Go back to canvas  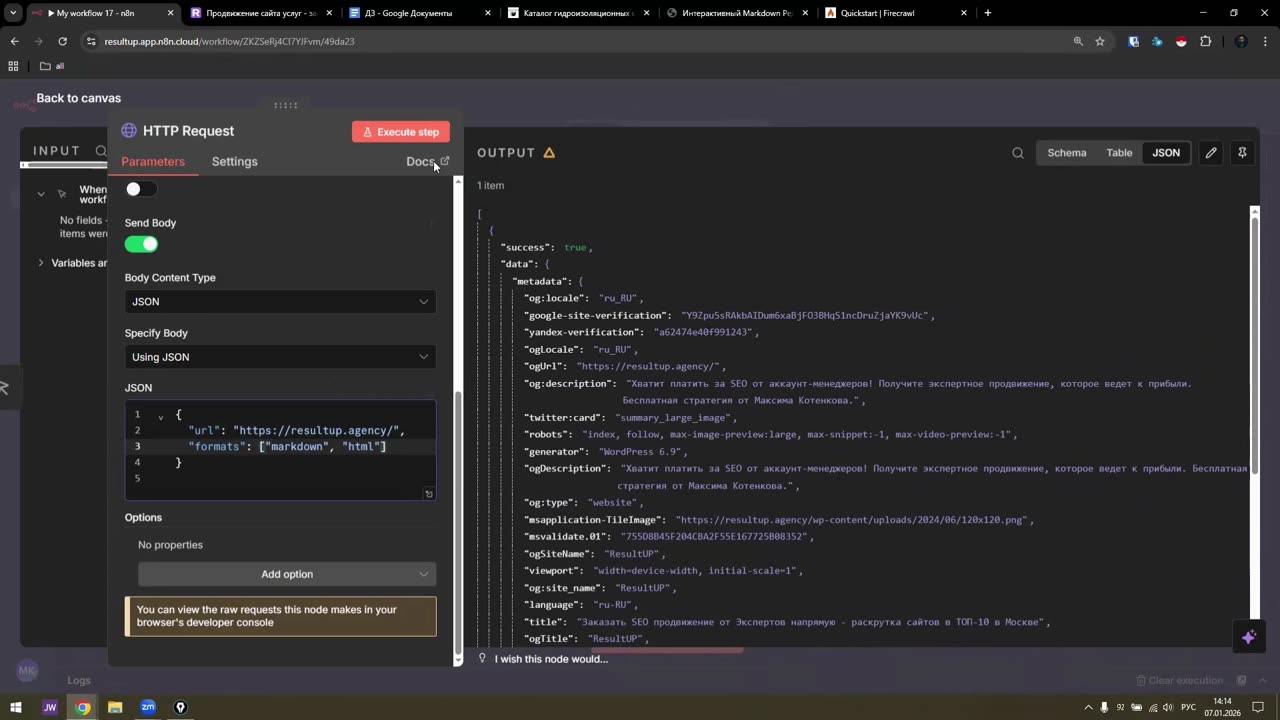[78, 98]
